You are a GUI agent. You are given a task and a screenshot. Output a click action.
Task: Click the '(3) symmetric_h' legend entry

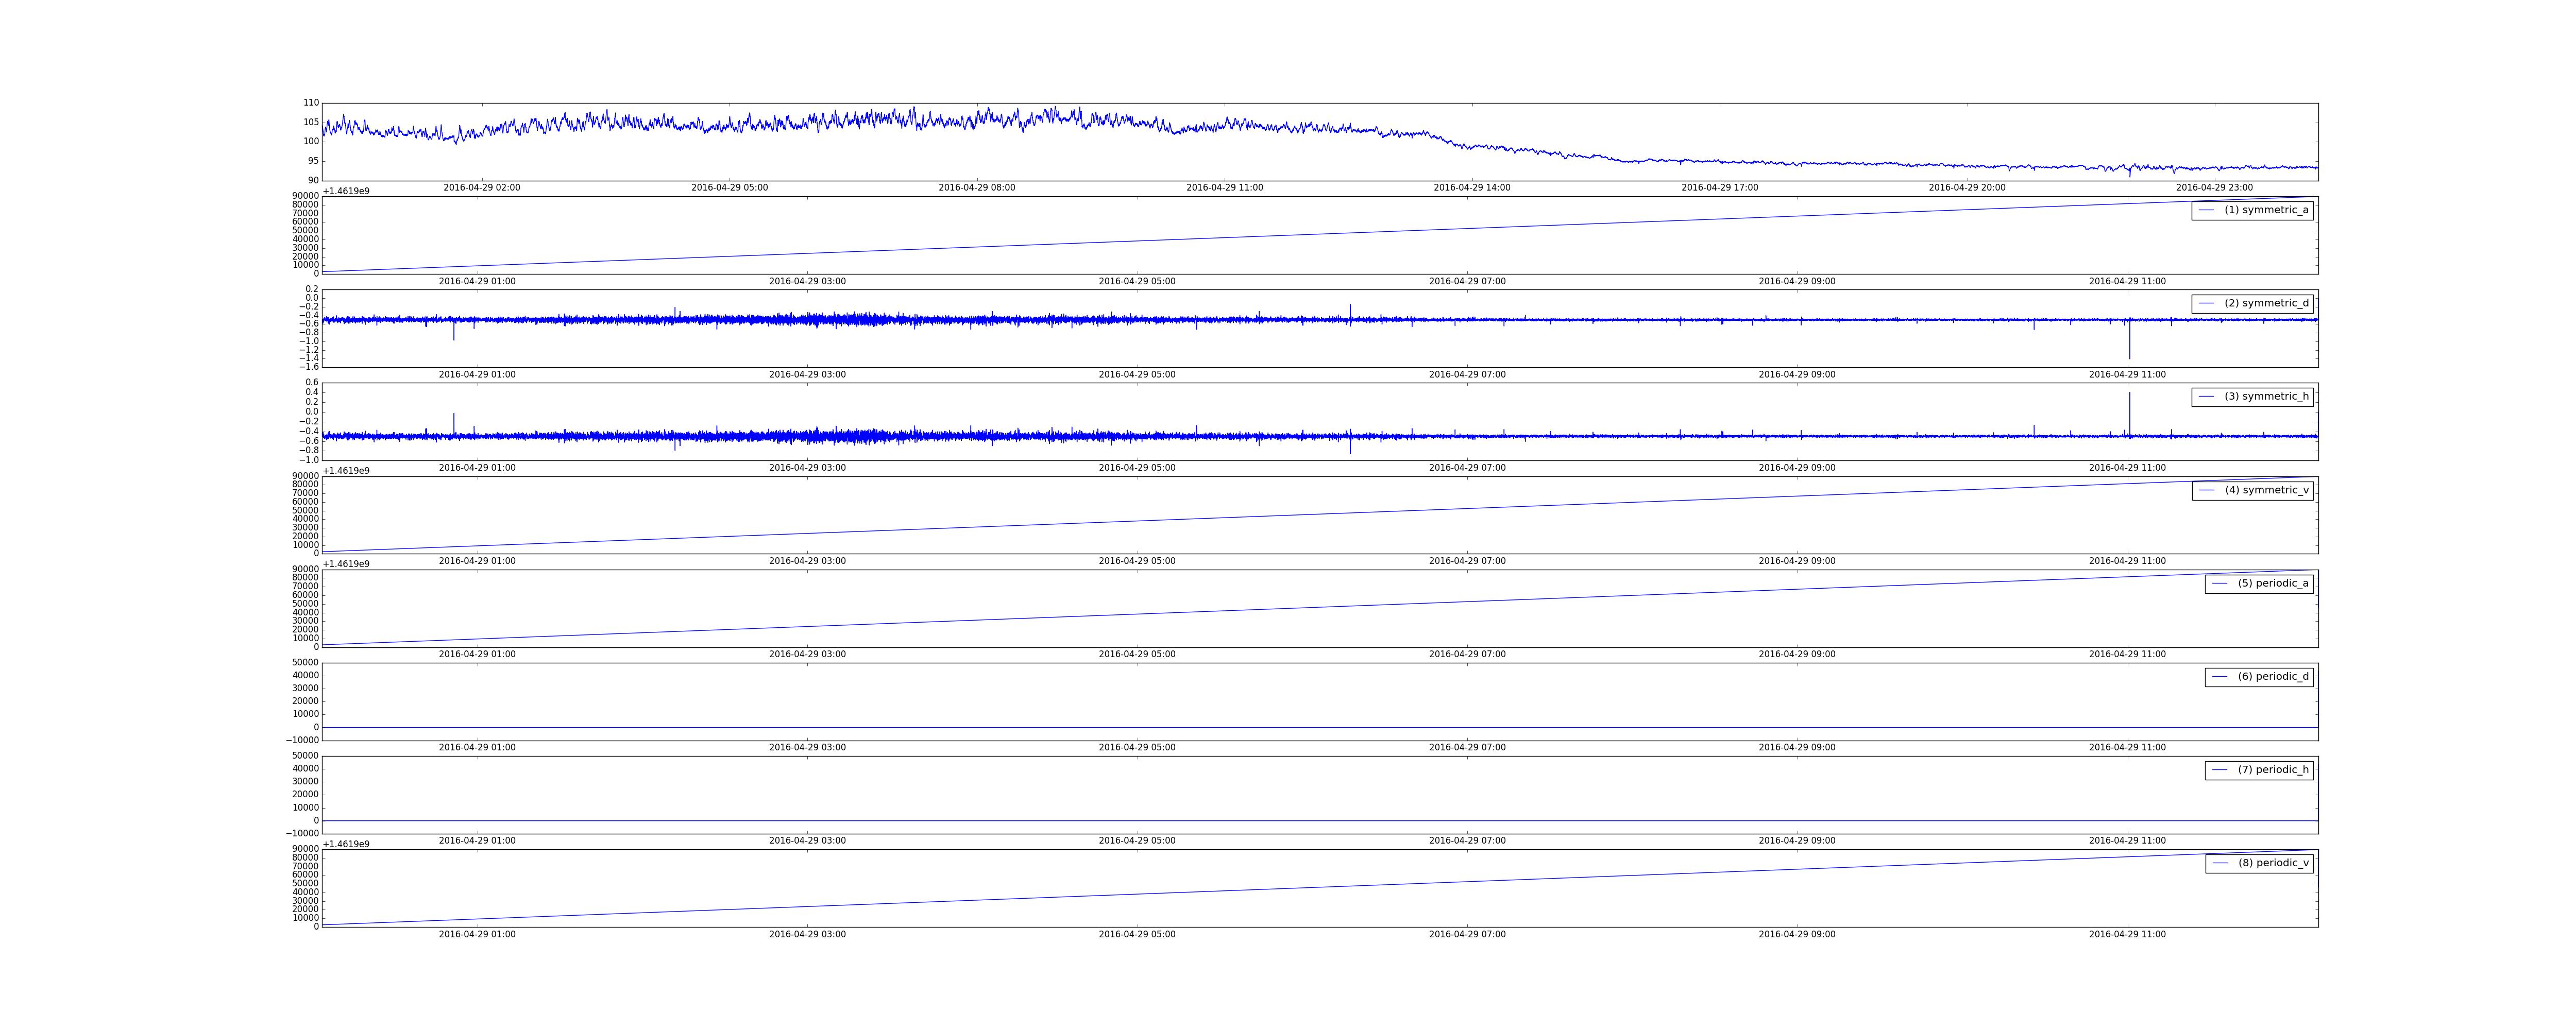coord(2252,397)
